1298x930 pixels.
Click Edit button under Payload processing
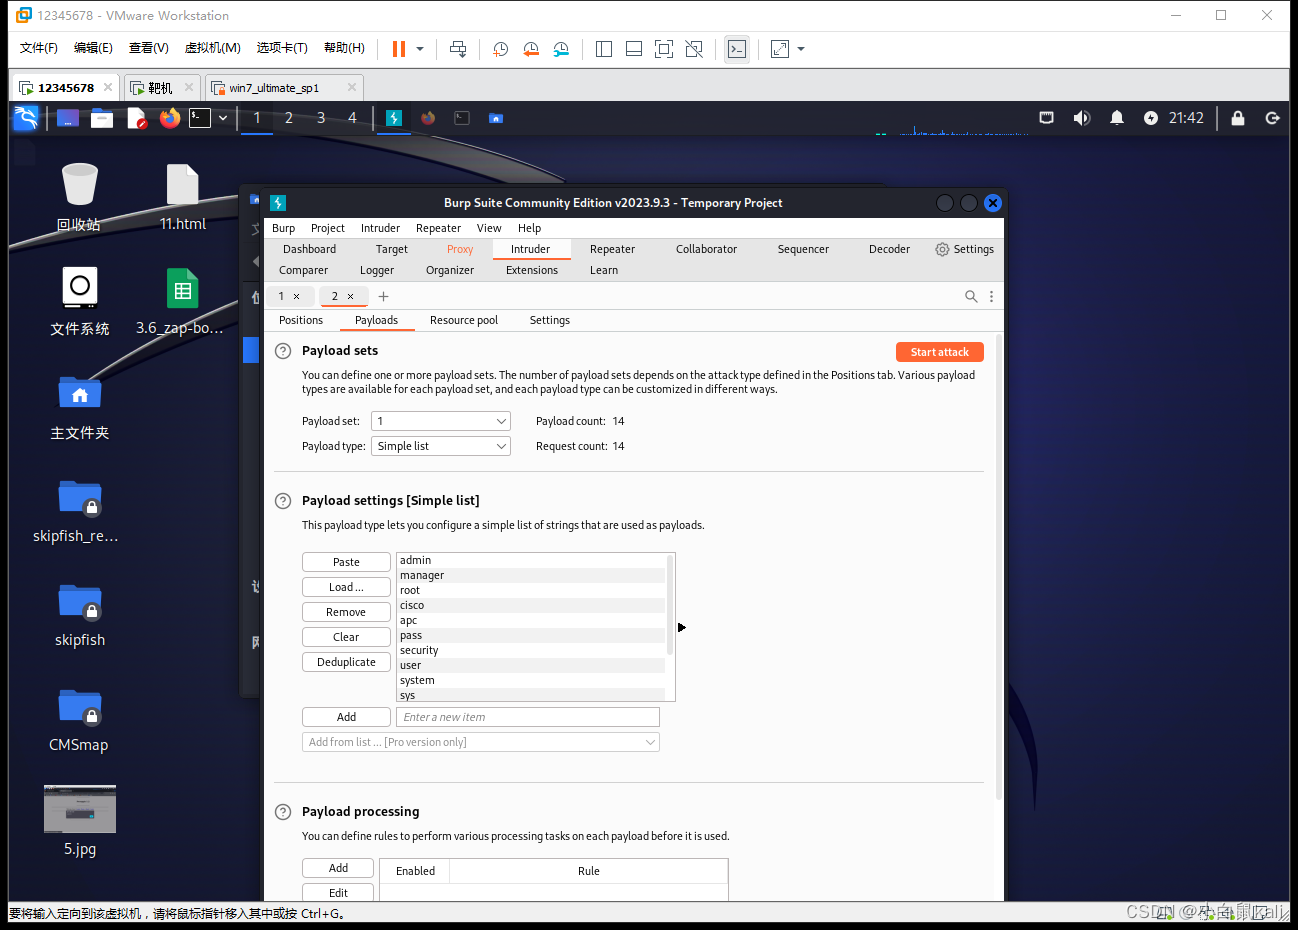click(x=338, y=893)
